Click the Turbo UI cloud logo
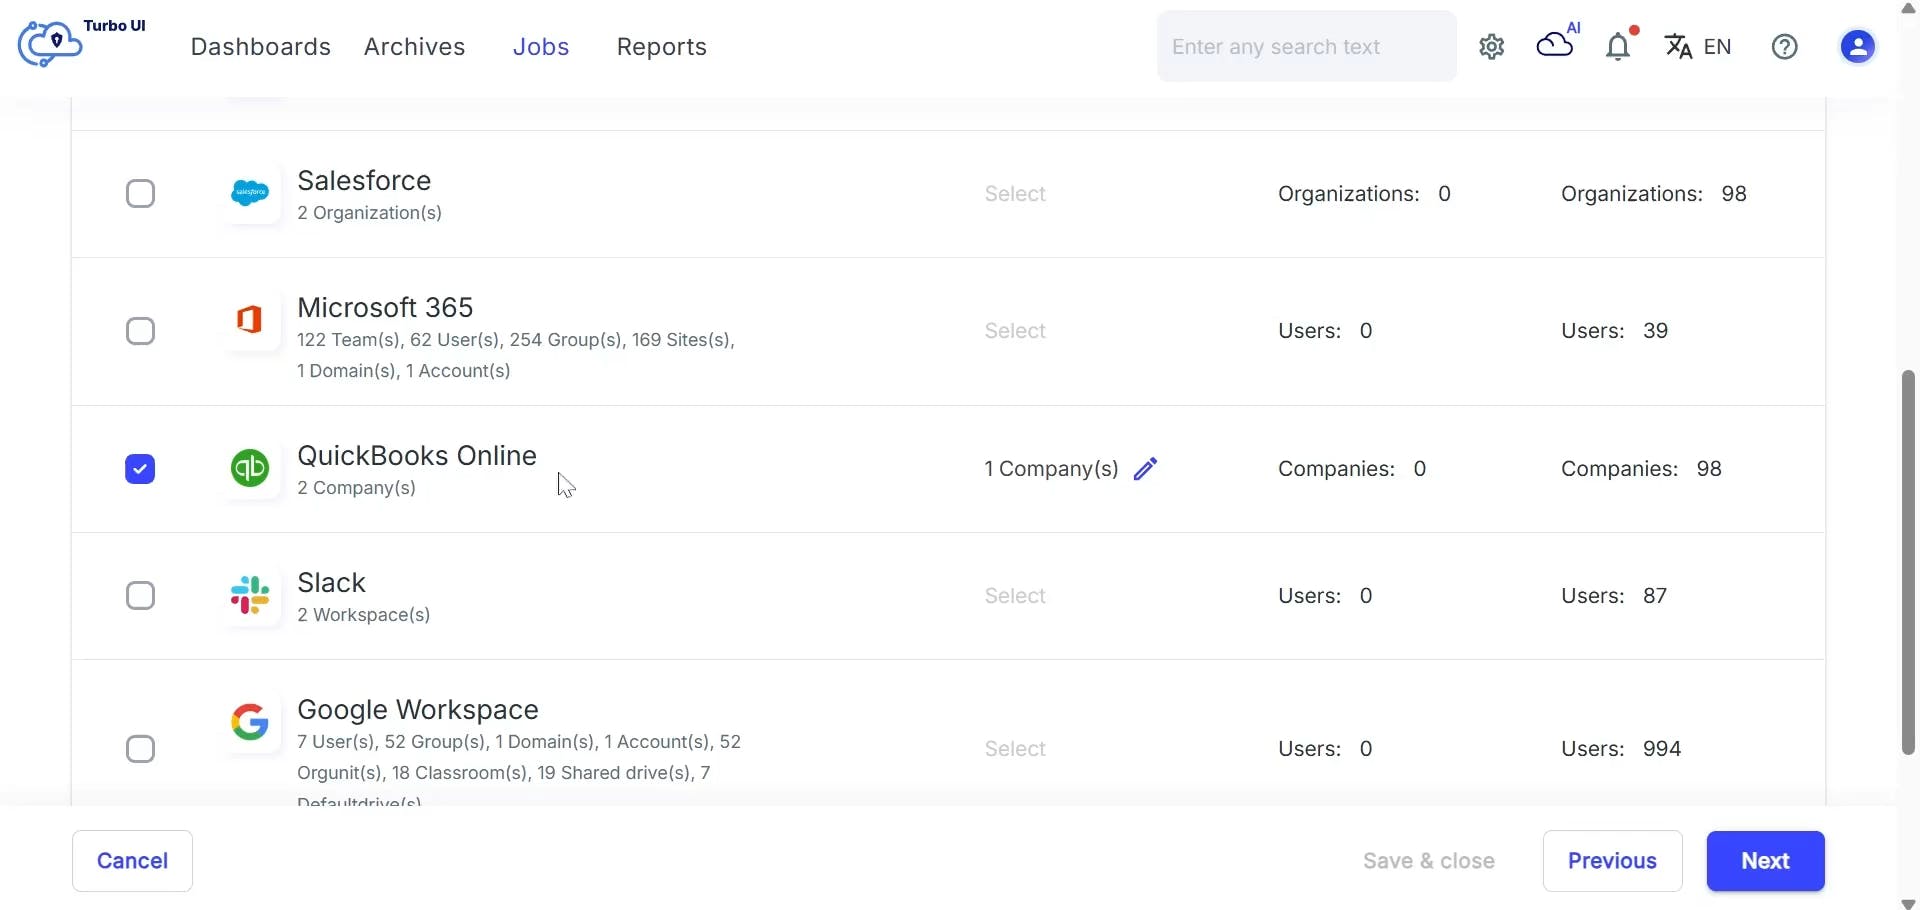1920x910 pixels. (x=50, y=44)
